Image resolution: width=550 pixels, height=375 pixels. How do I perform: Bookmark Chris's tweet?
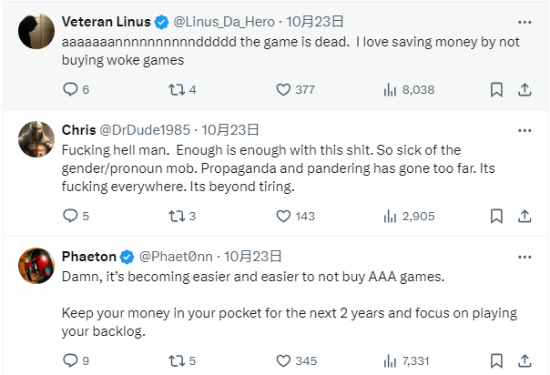coord(496,216)
